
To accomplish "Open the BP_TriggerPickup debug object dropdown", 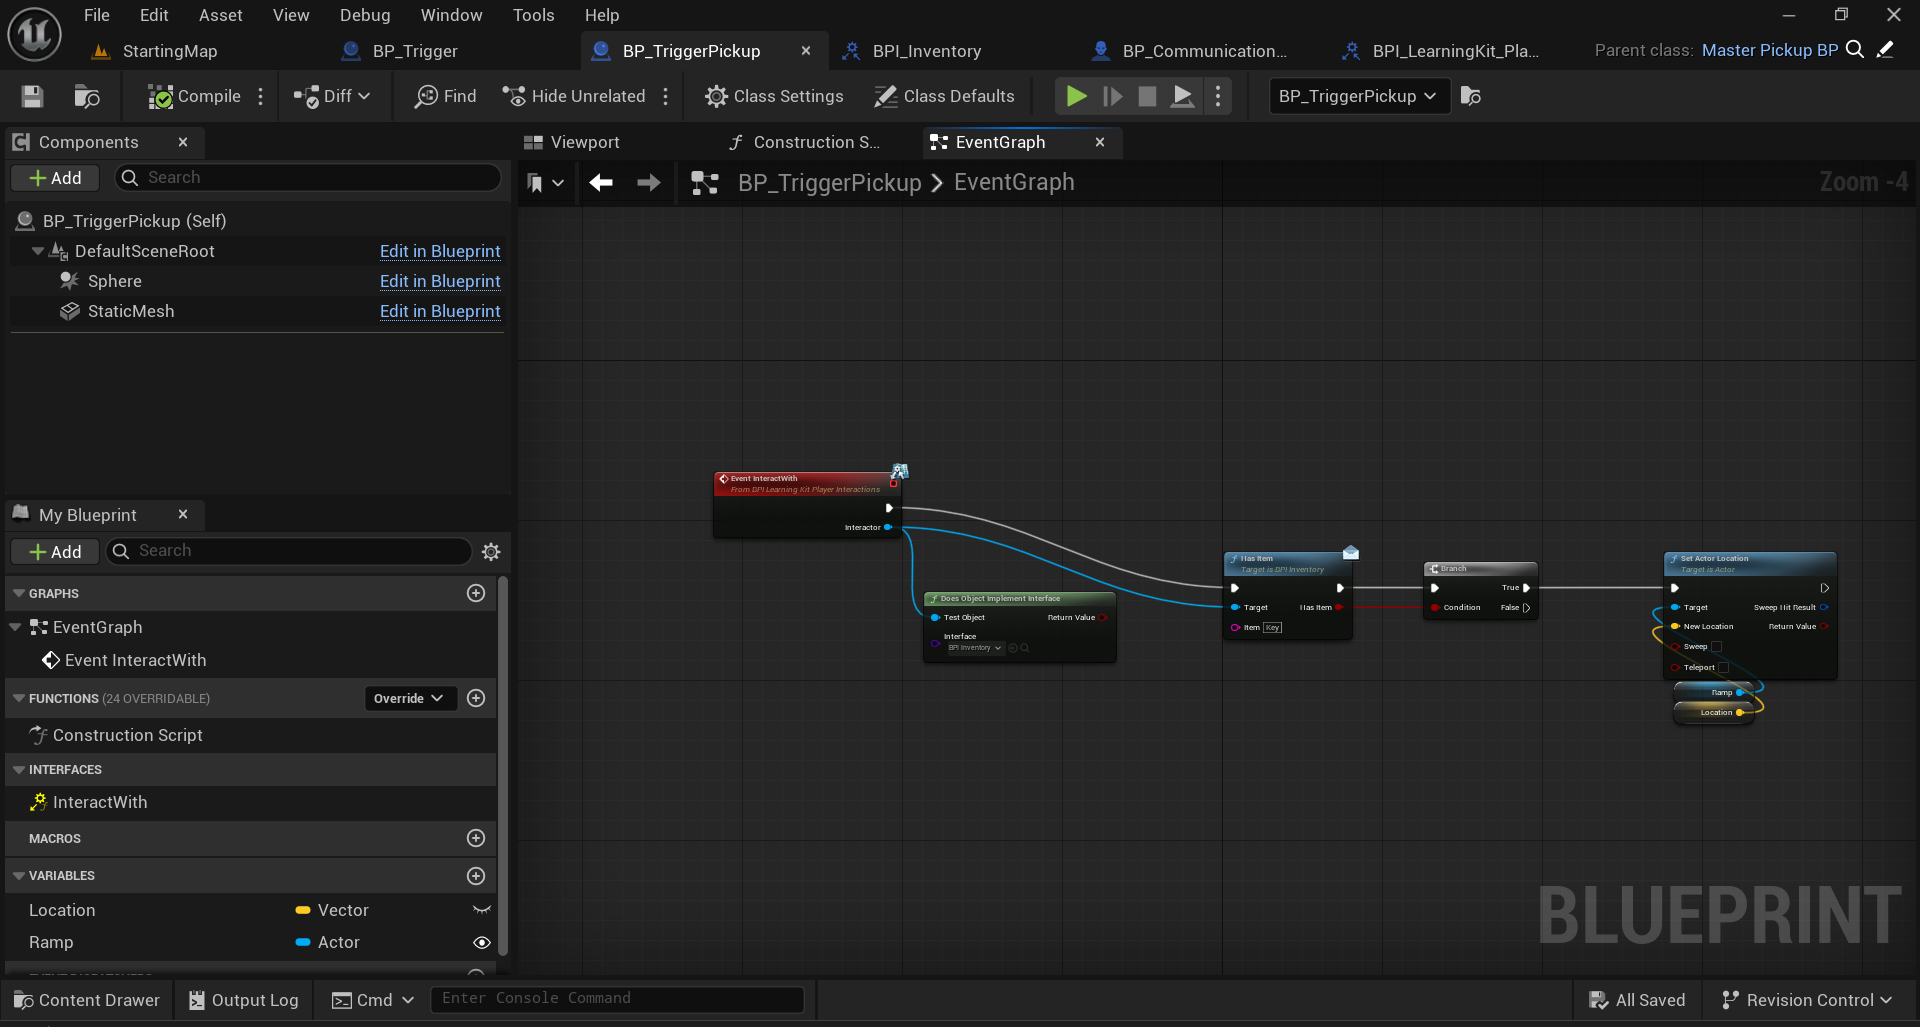I will pyautogui.click(x=1359, y=96).
